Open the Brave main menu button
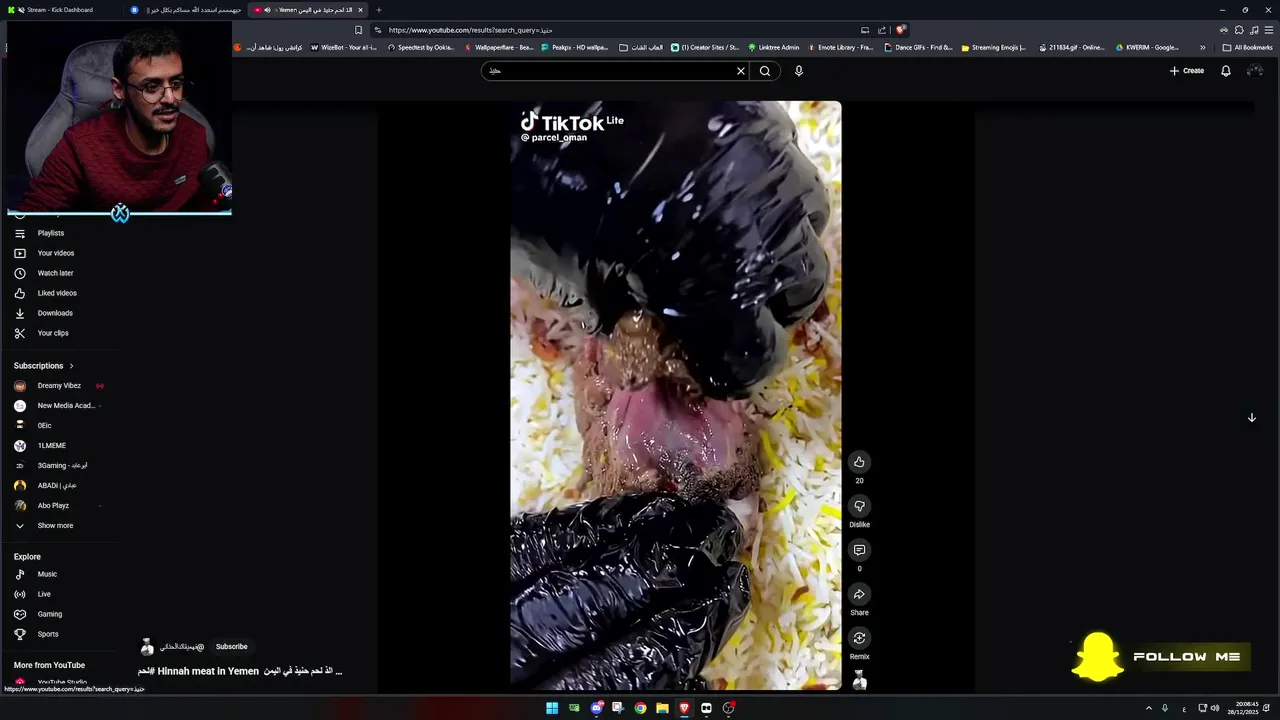 1269,30
